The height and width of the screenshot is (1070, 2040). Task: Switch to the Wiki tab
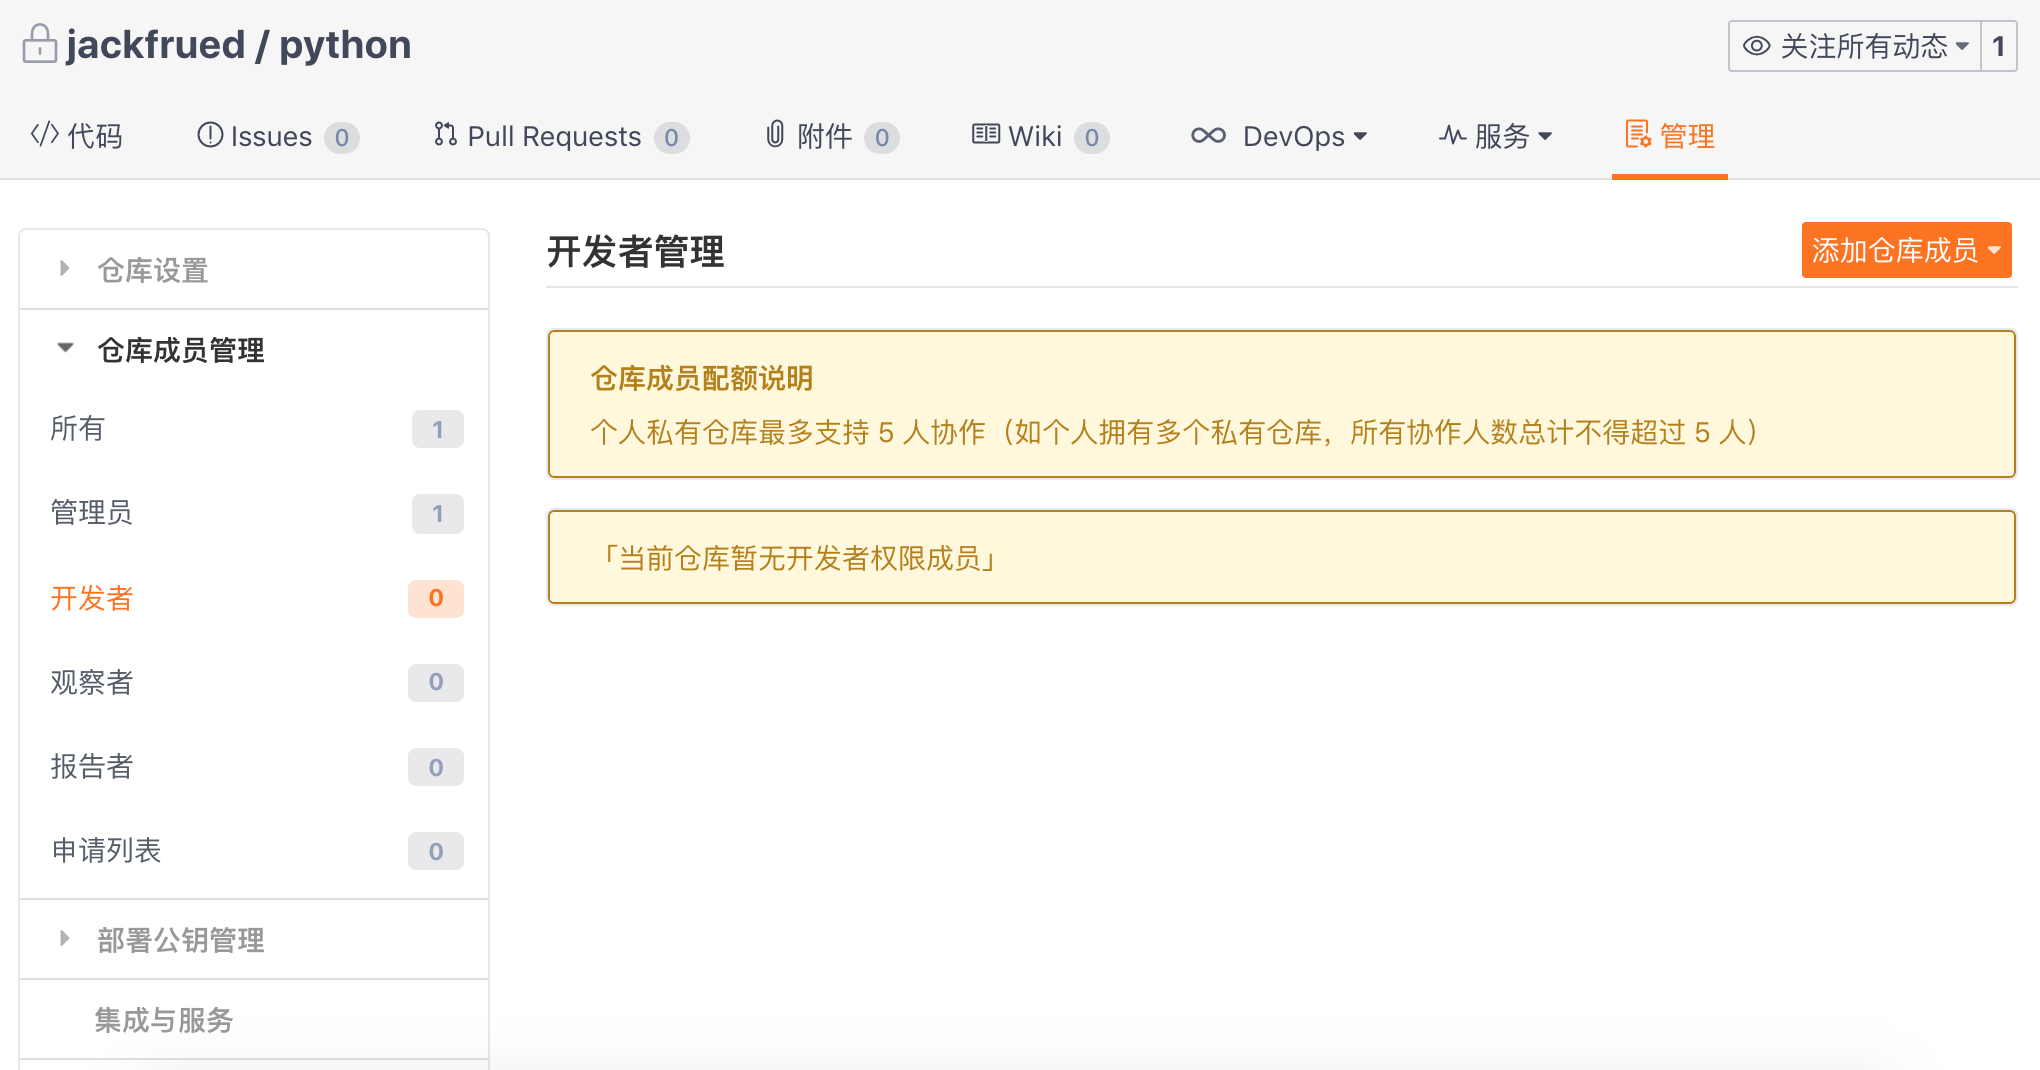point(1038,136)
